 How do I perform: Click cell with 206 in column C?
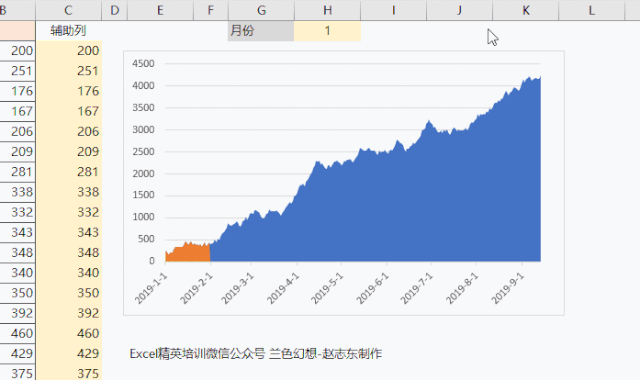pos(69,131)
